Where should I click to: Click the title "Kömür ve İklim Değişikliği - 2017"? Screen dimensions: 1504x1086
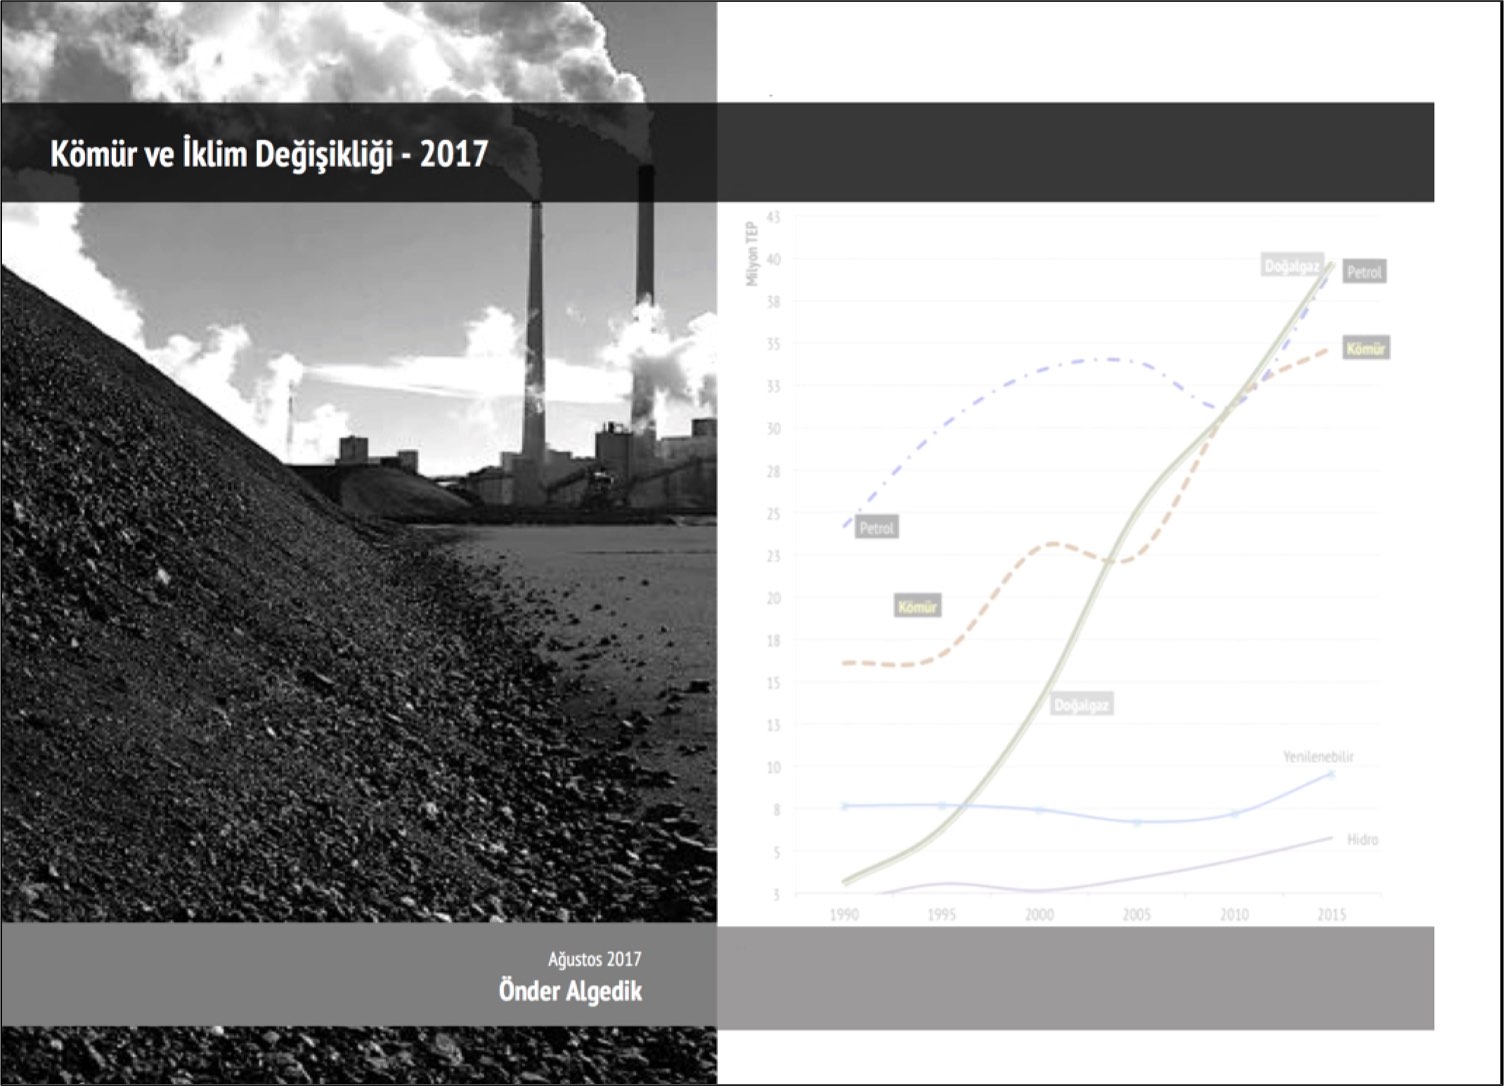tap(269, 154)
